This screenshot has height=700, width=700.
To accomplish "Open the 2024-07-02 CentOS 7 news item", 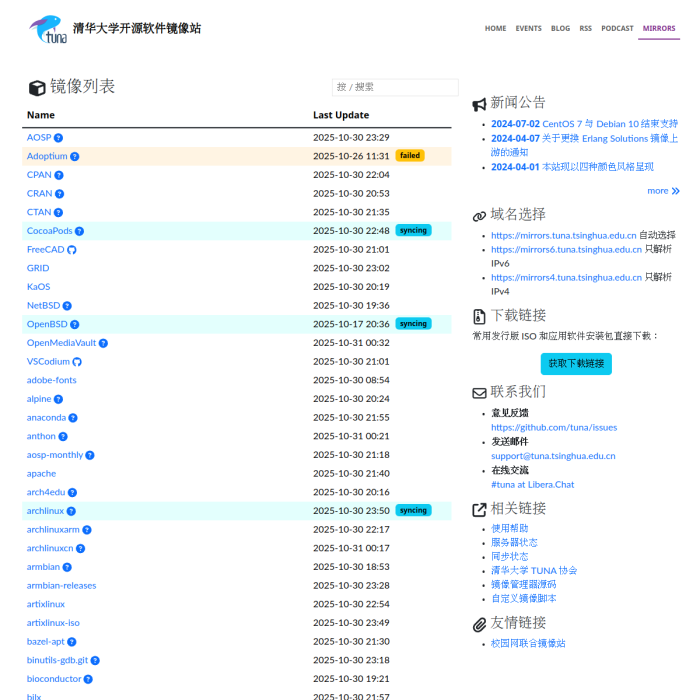I will pyautogui.click(x=584, y=124).
